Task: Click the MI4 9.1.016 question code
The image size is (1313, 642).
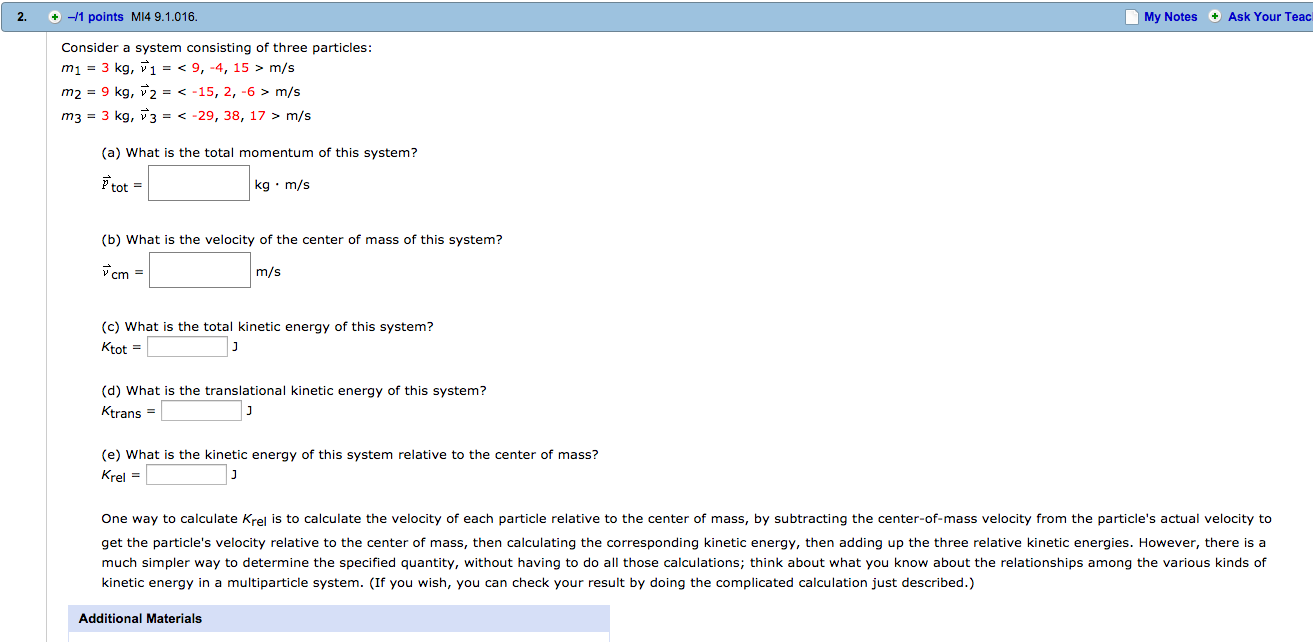Action: coord(164,17)
